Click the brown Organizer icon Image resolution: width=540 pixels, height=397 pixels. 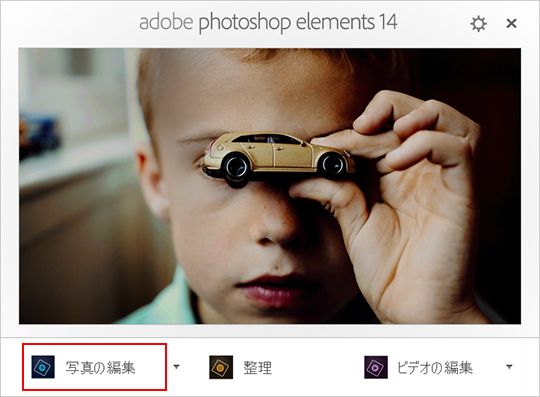click(221, 367)
